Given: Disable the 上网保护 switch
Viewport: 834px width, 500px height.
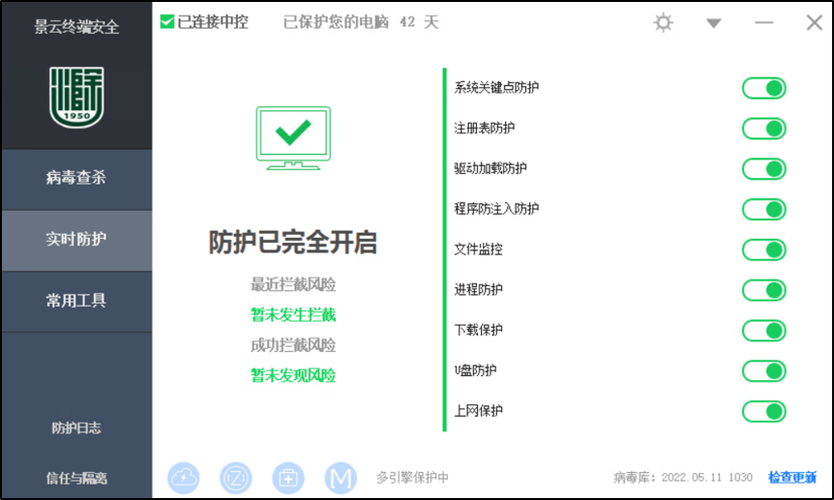Looking at the screenshot, I should [x=764, y=411].
